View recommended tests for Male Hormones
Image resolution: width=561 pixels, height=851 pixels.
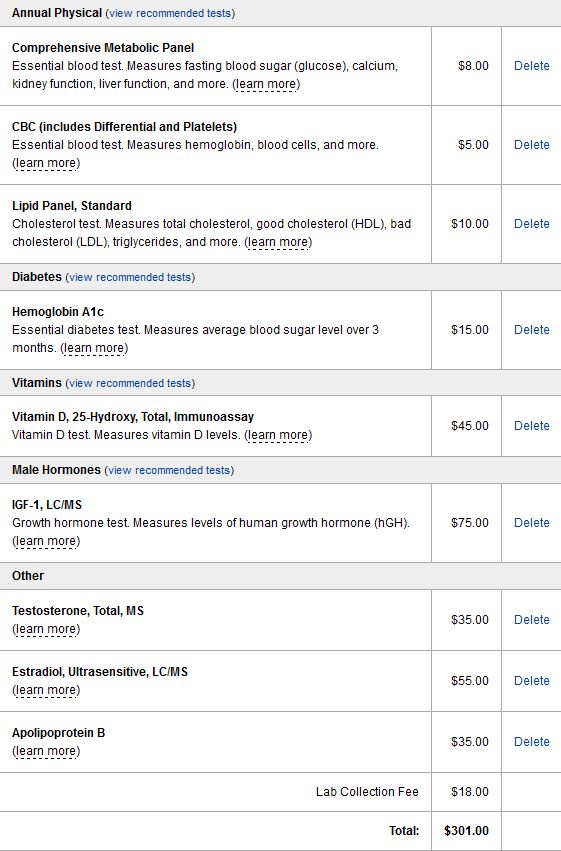click(169, 470)
